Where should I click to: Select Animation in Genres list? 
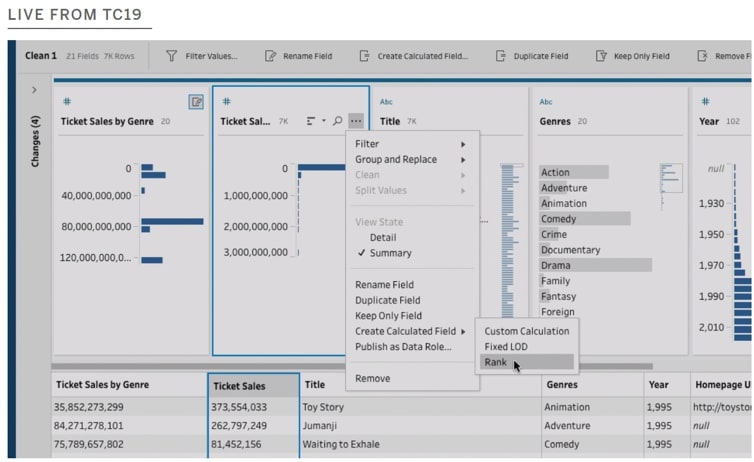[x=564, y=203]
